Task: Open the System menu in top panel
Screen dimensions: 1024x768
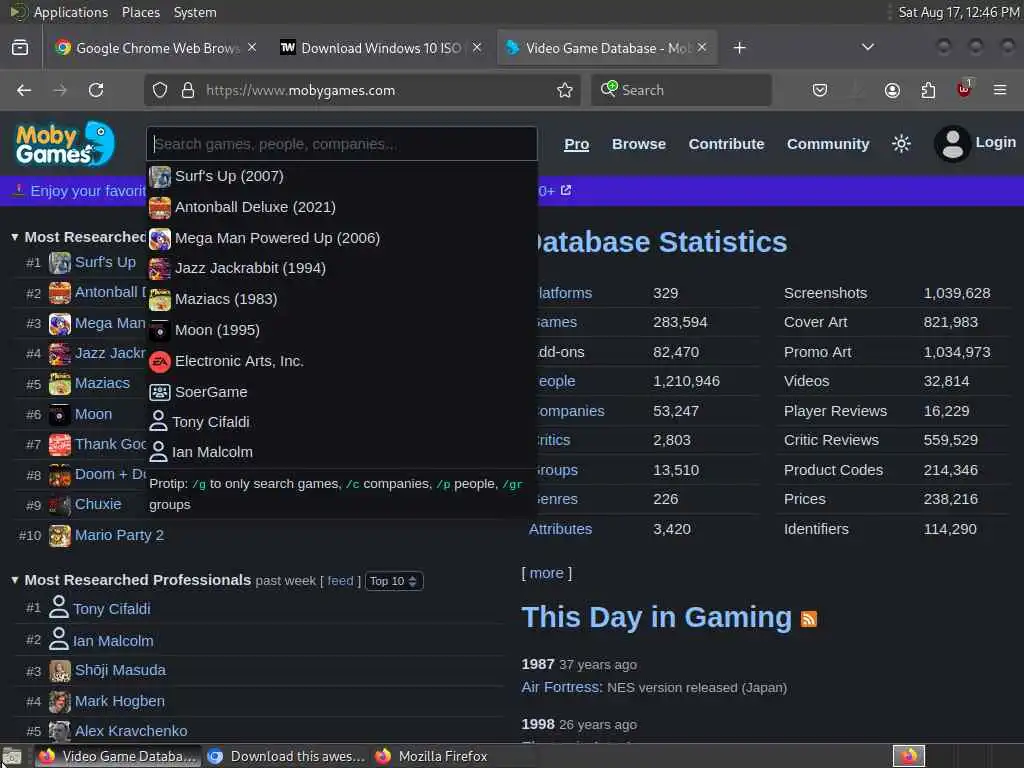Action: coord(195,12)
